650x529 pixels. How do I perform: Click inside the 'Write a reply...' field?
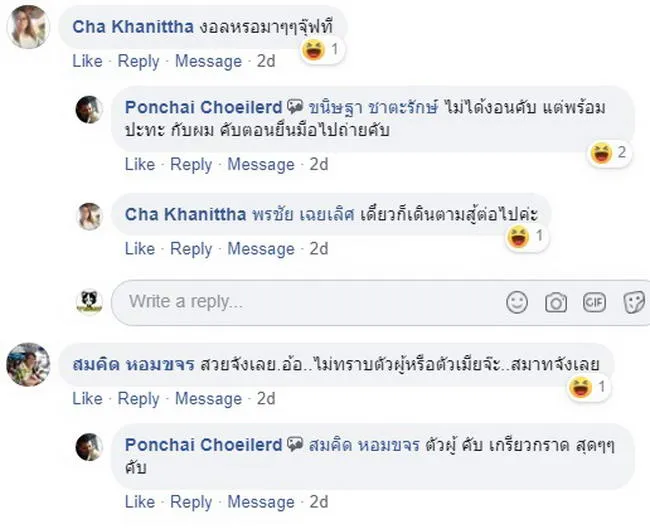(300, 302)
